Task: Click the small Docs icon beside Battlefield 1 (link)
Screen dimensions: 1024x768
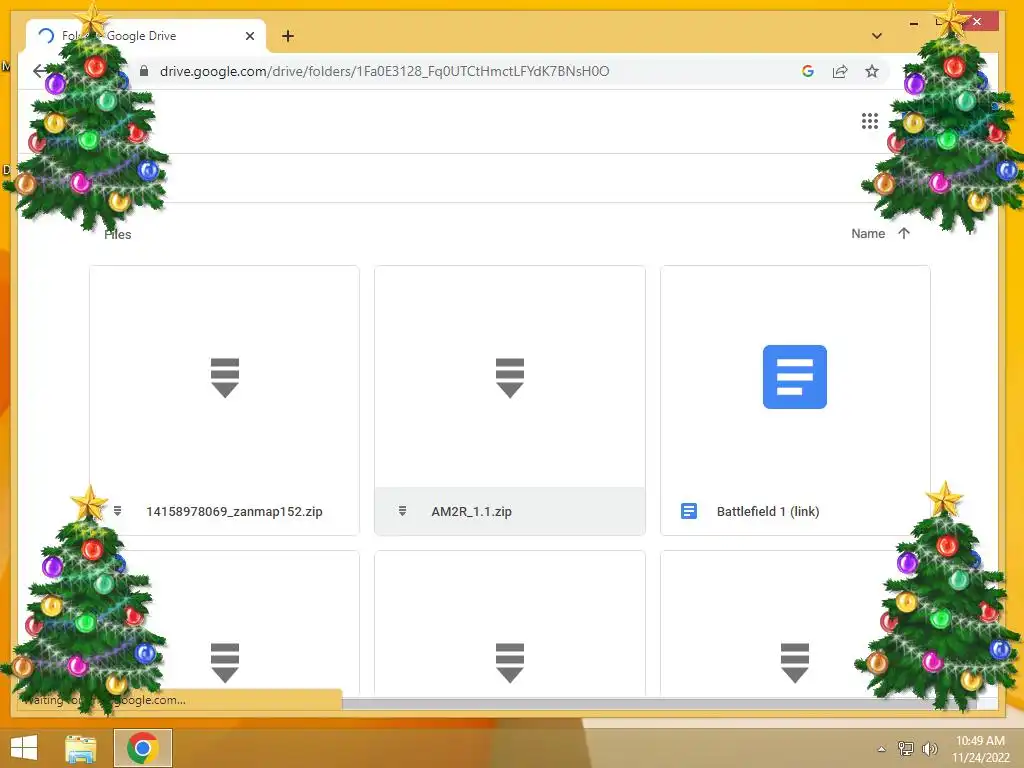Action: [x=689, y=511]
